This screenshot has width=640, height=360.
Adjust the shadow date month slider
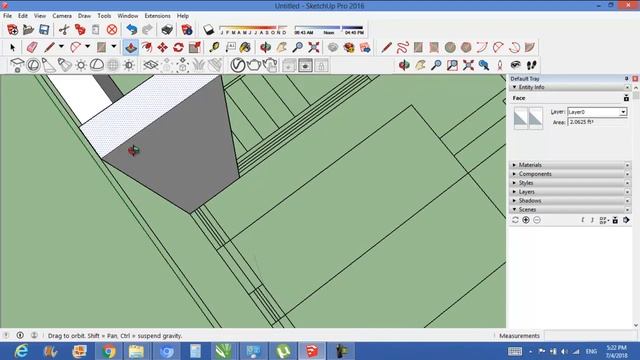point(253,30)
